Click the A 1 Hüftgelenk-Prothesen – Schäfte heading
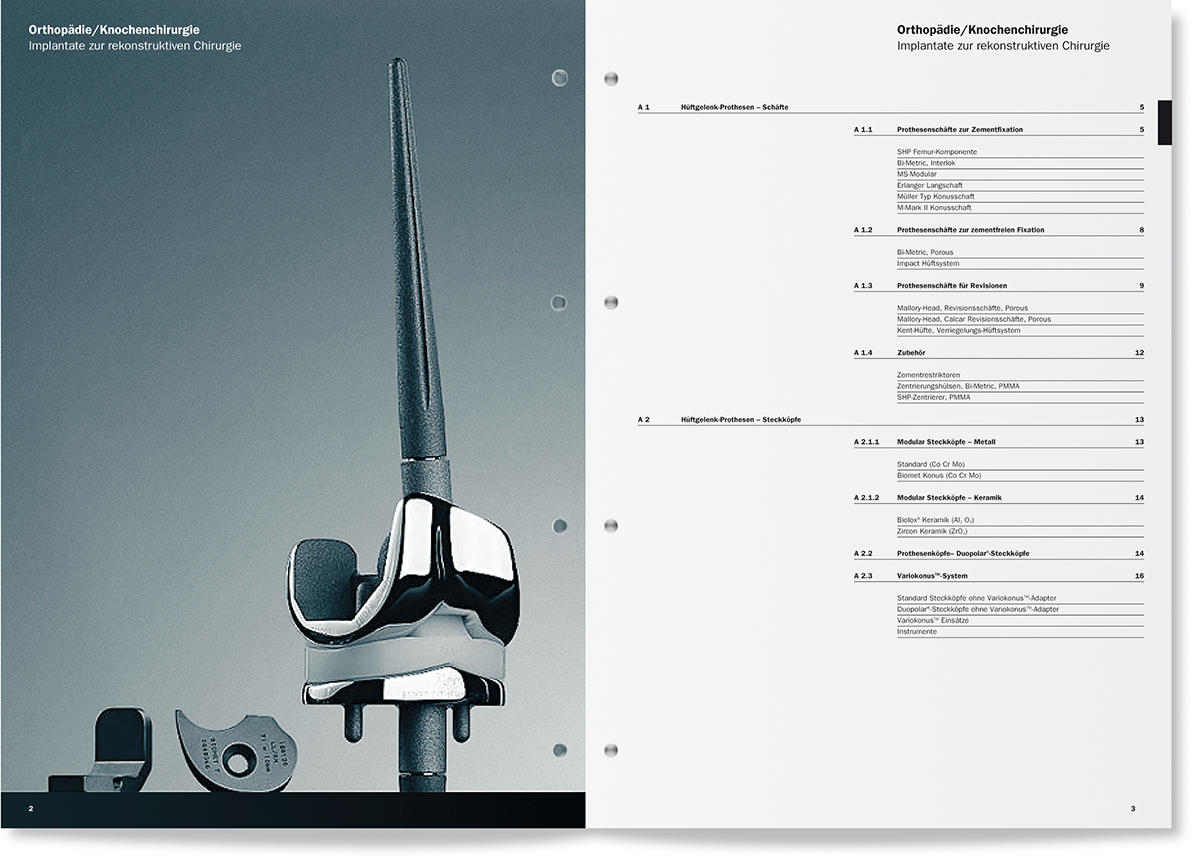 [x=734, y=107]
